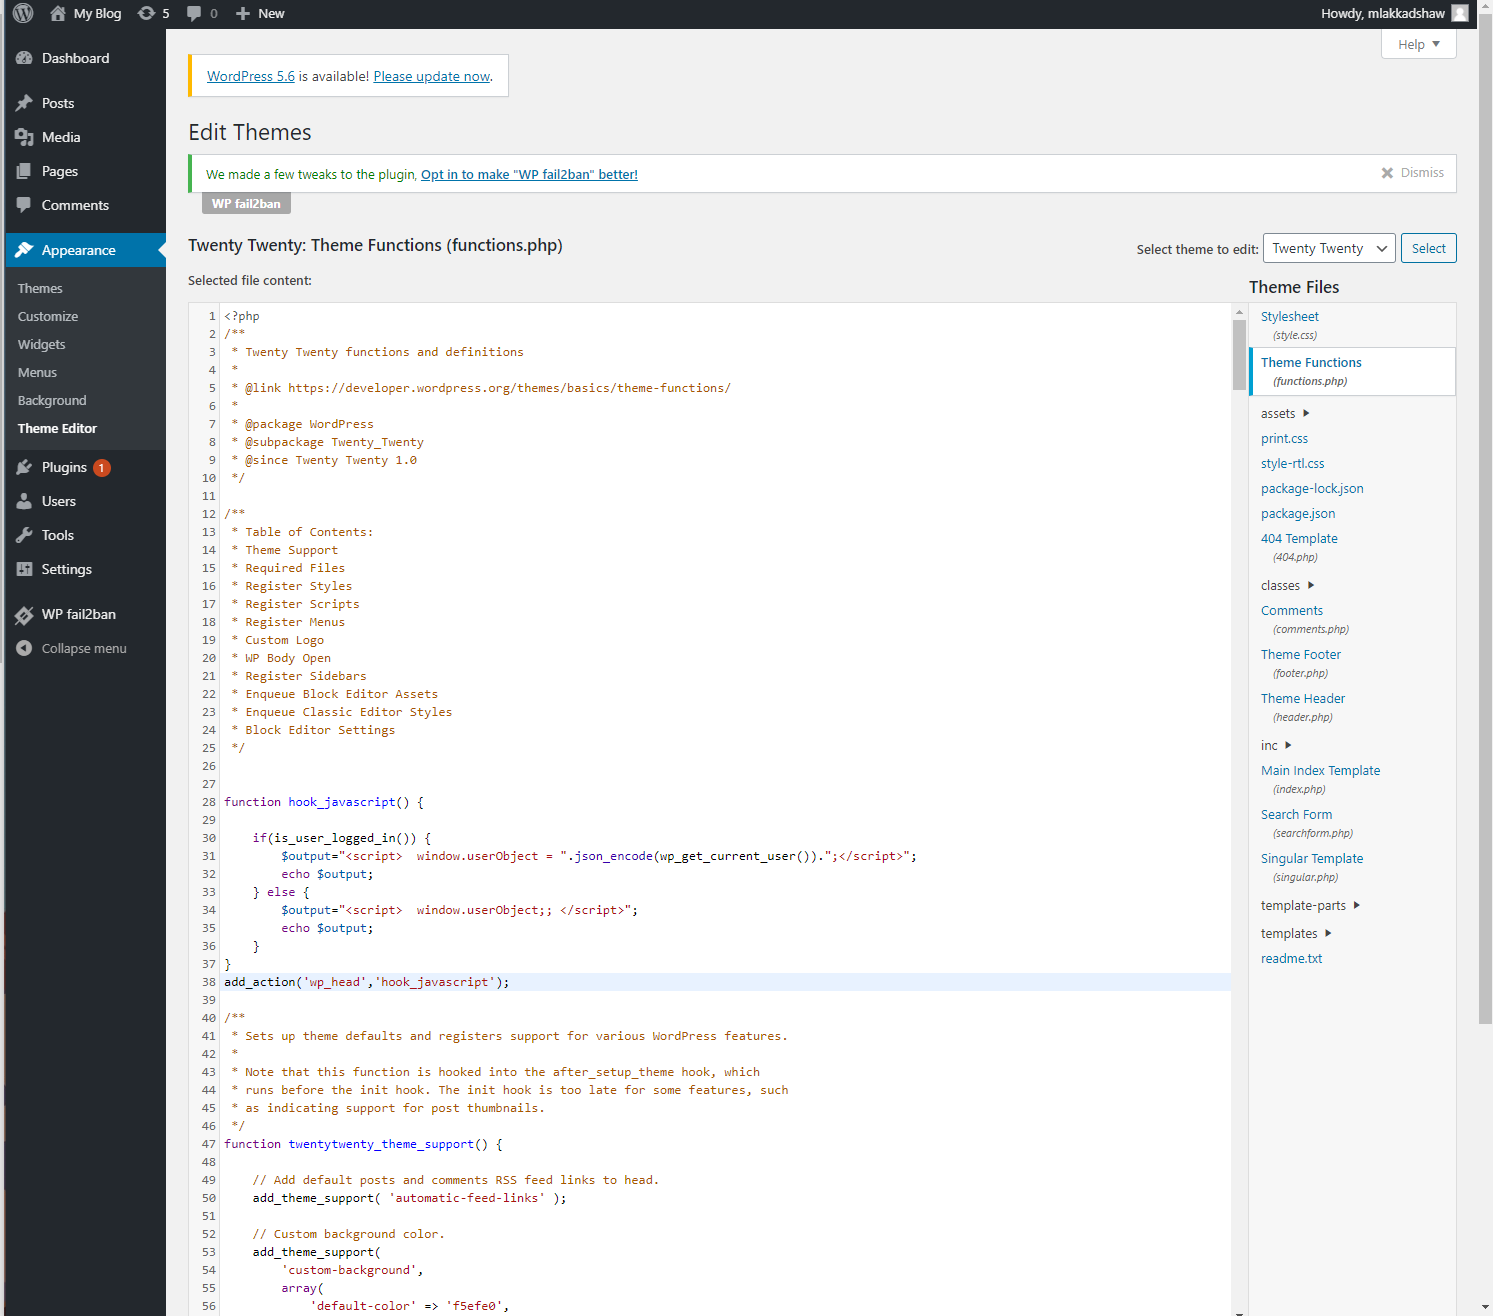Viewport: 1493px width, 1316px height.
Task: Open Theme Editor submenu item
Action: point(57,428)
